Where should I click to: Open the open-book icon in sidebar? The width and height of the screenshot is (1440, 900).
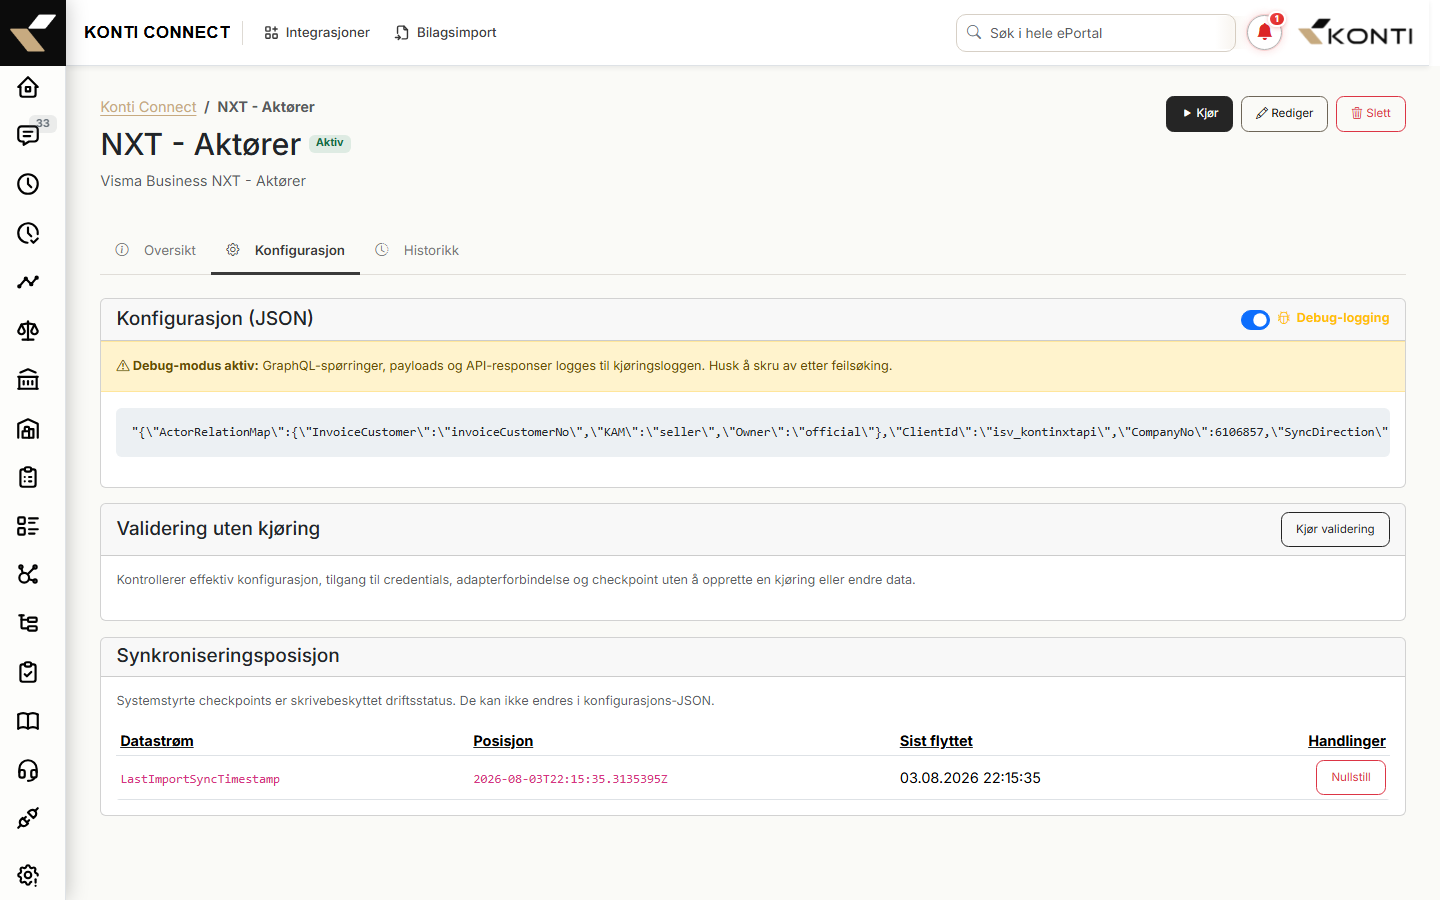28,721
